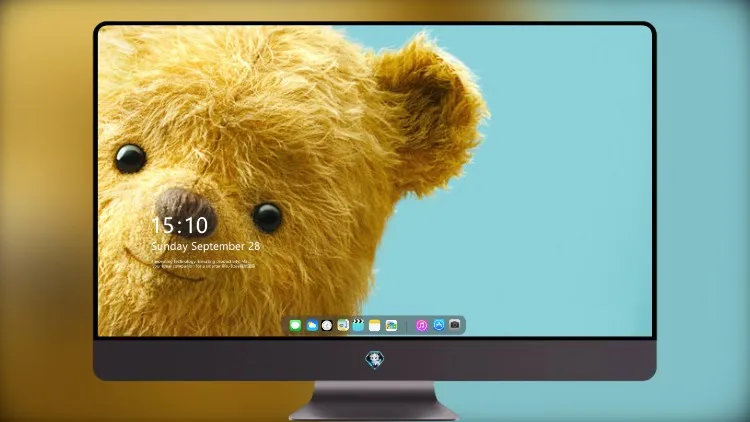Launch the pink iTunes music app
This screenshot has height=422, width=750.
tap(421, 326)
